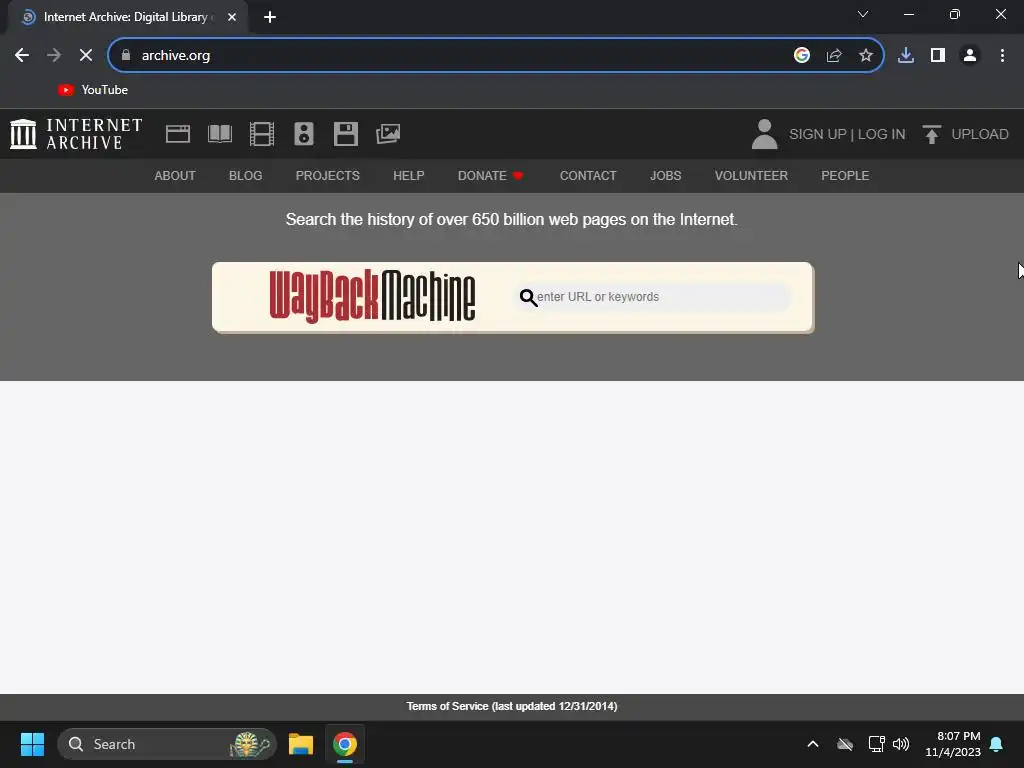1024x768 pixels.
Task: Select the Internet Archive browser tab
Action: (x=127, y=17)
